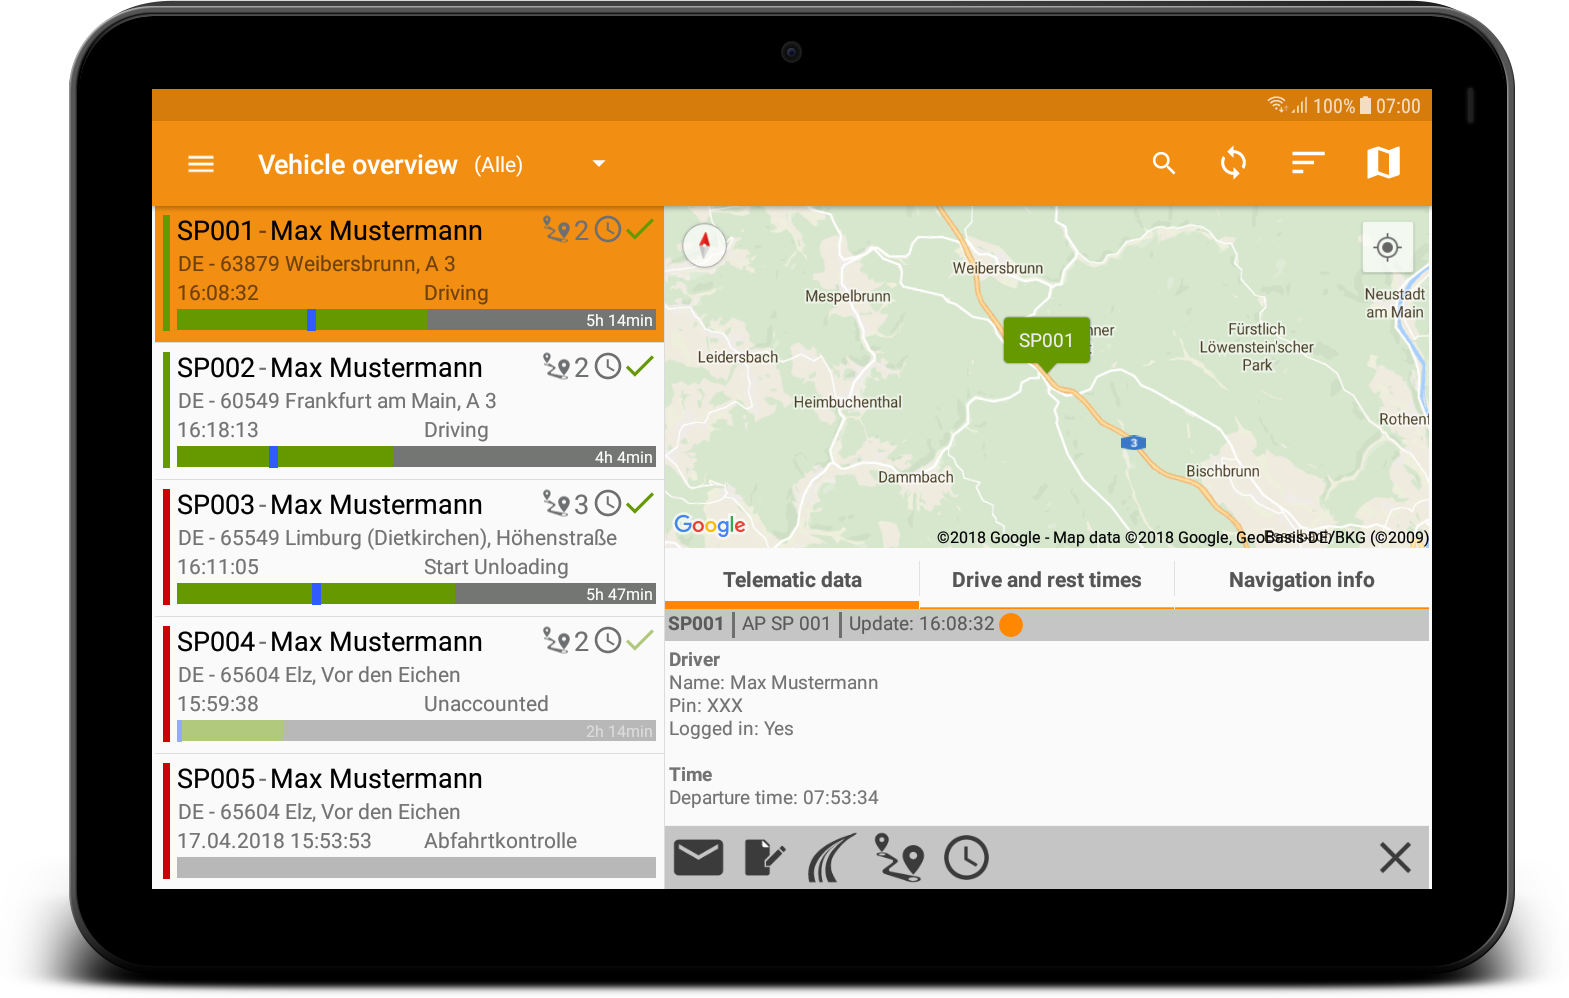The image size is (1569, 998).
Task: Click the Bischbrunn label on the map
Action: pyautogui.click(x=1222, y=471)
